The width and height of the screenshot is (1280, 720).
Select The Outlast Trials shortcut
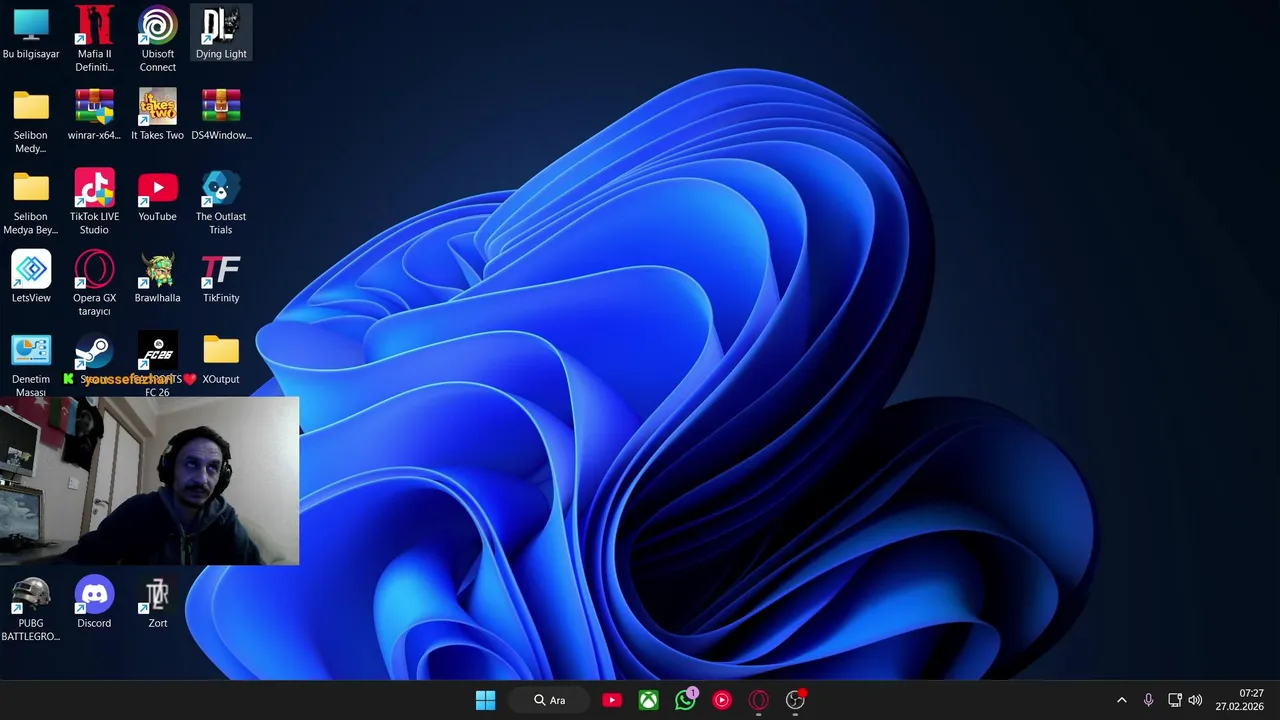221,202
